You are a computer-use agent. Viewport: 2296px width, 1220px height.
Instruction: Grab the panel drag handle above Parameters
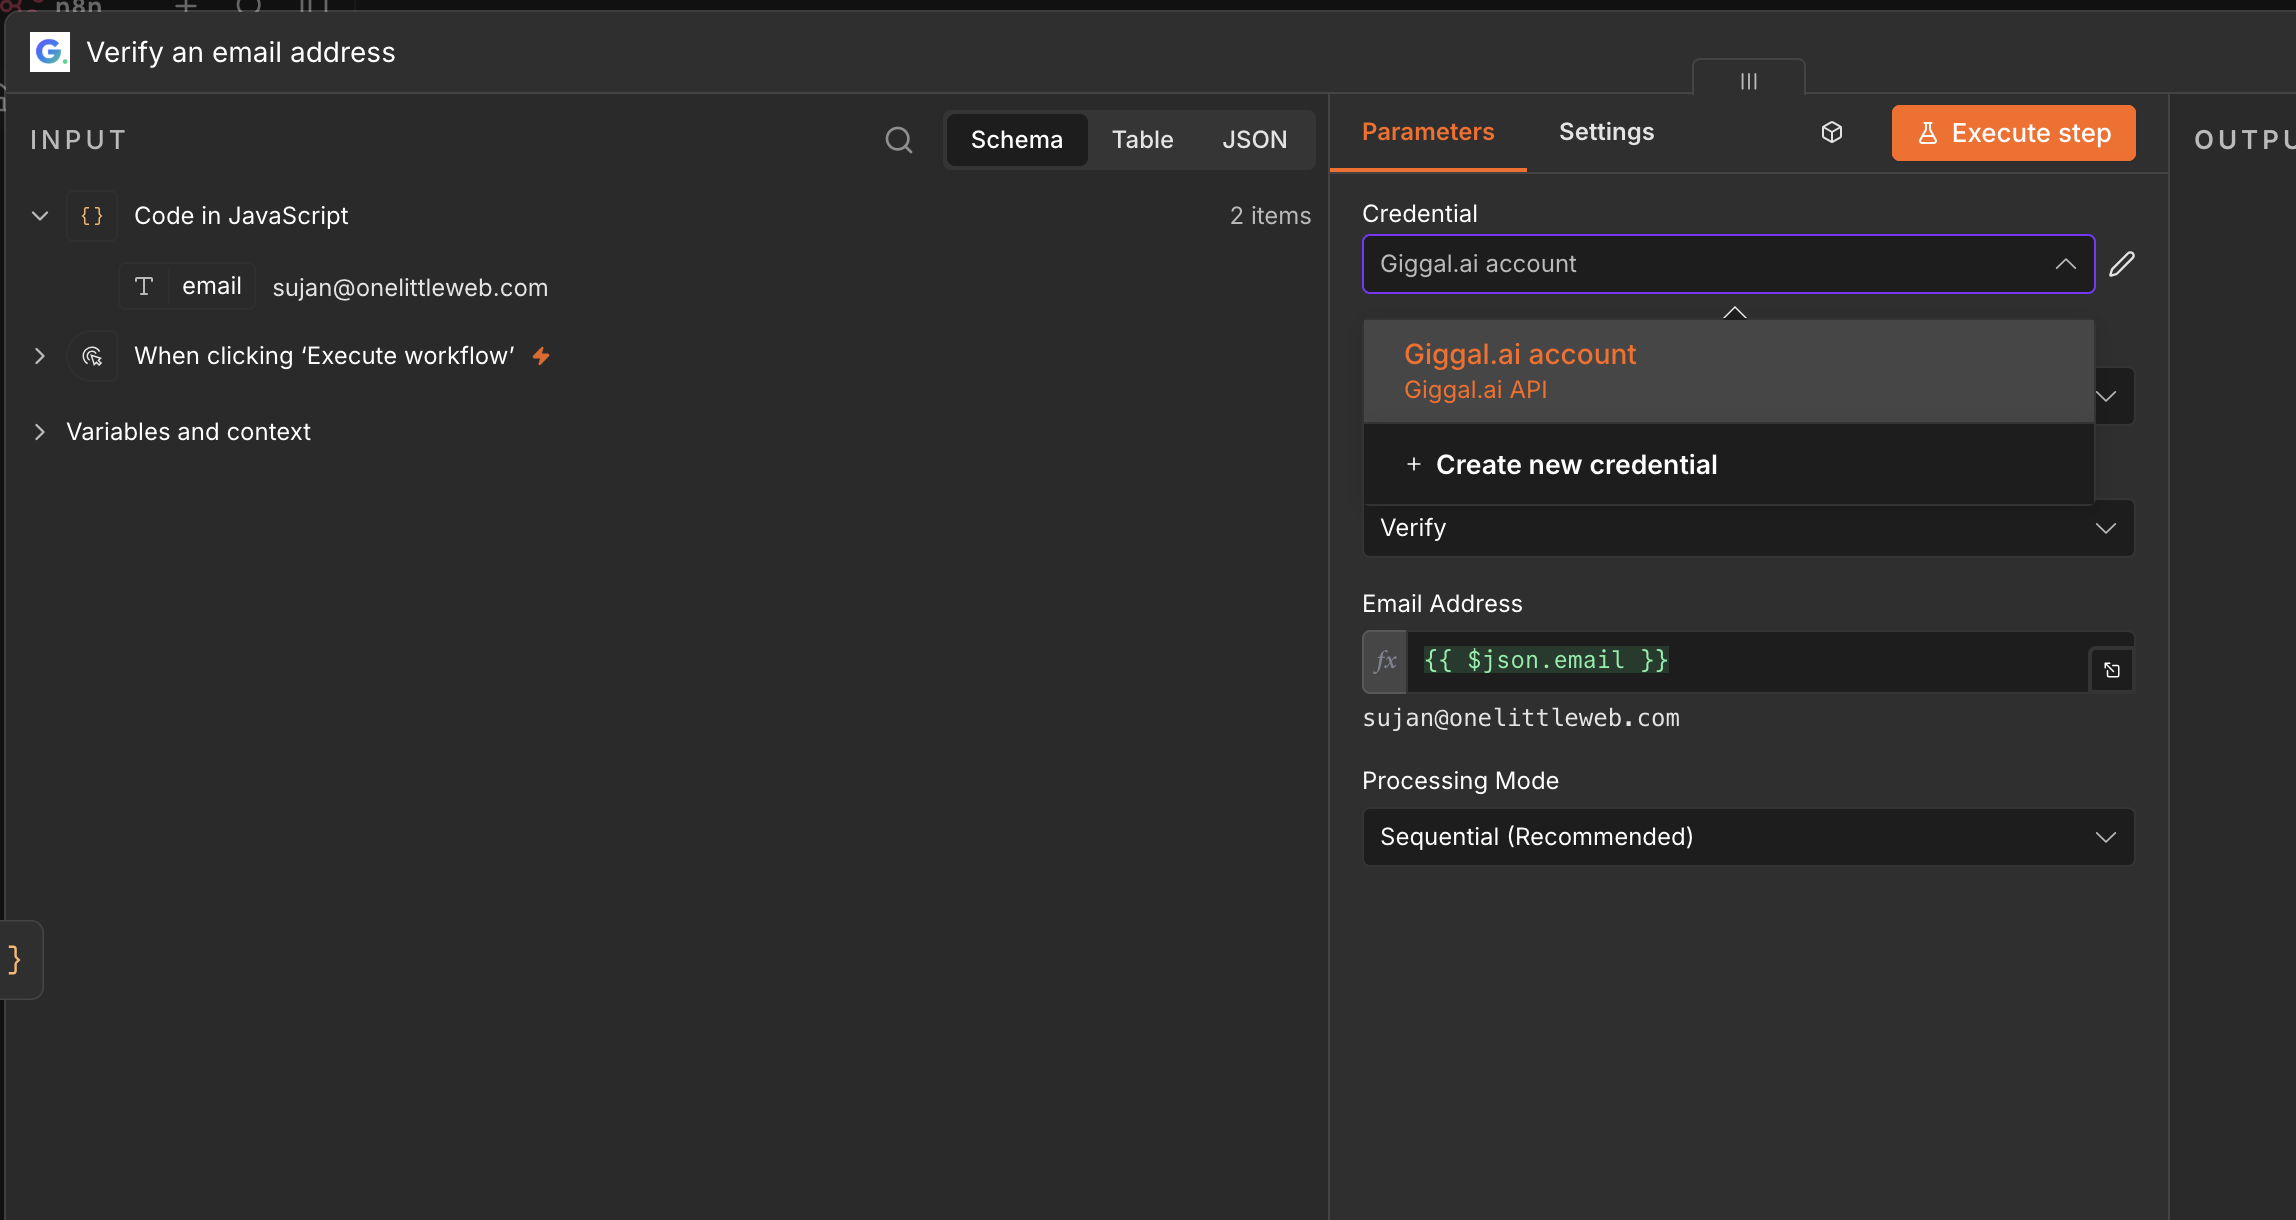point(1749,81)
